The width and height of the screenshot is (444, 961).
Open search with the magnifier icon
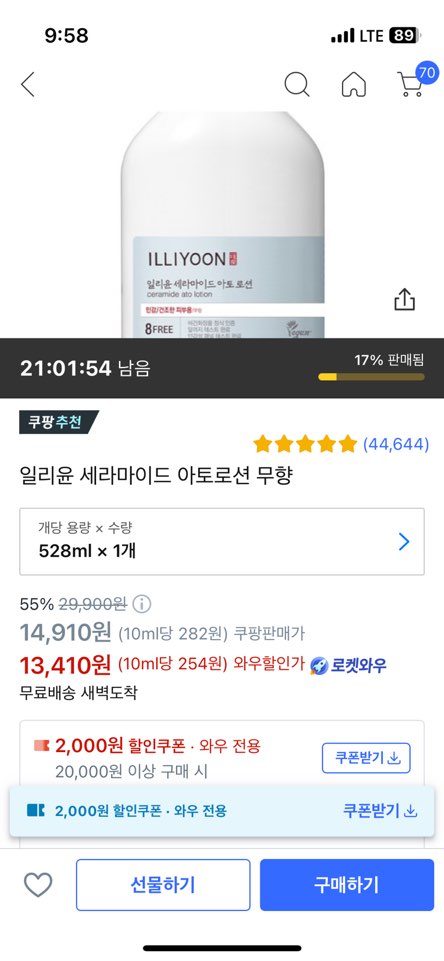[297, 85]
